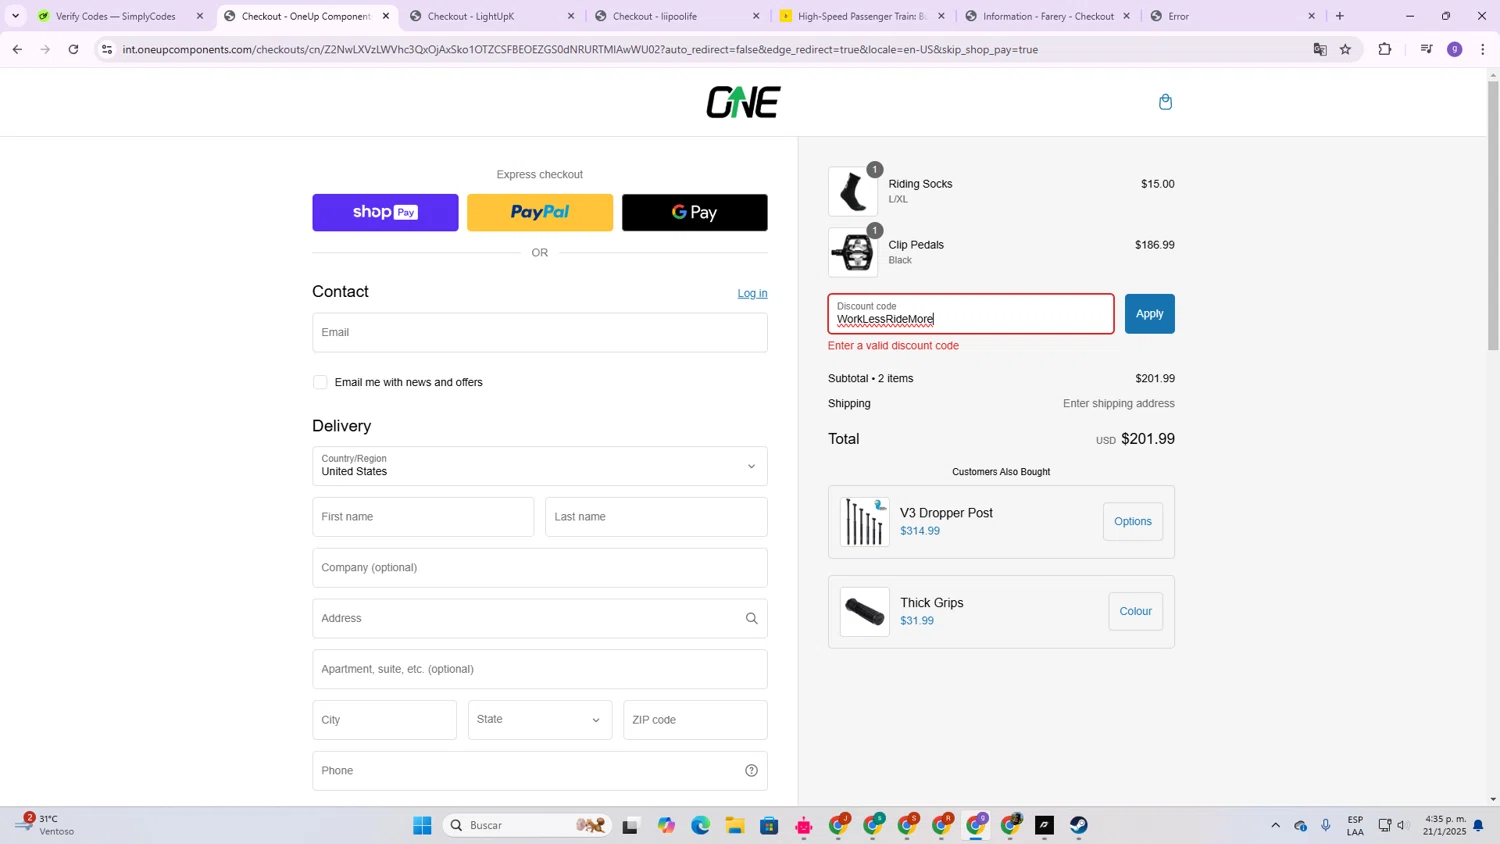Click the First name field

click(x=423, y=517)
